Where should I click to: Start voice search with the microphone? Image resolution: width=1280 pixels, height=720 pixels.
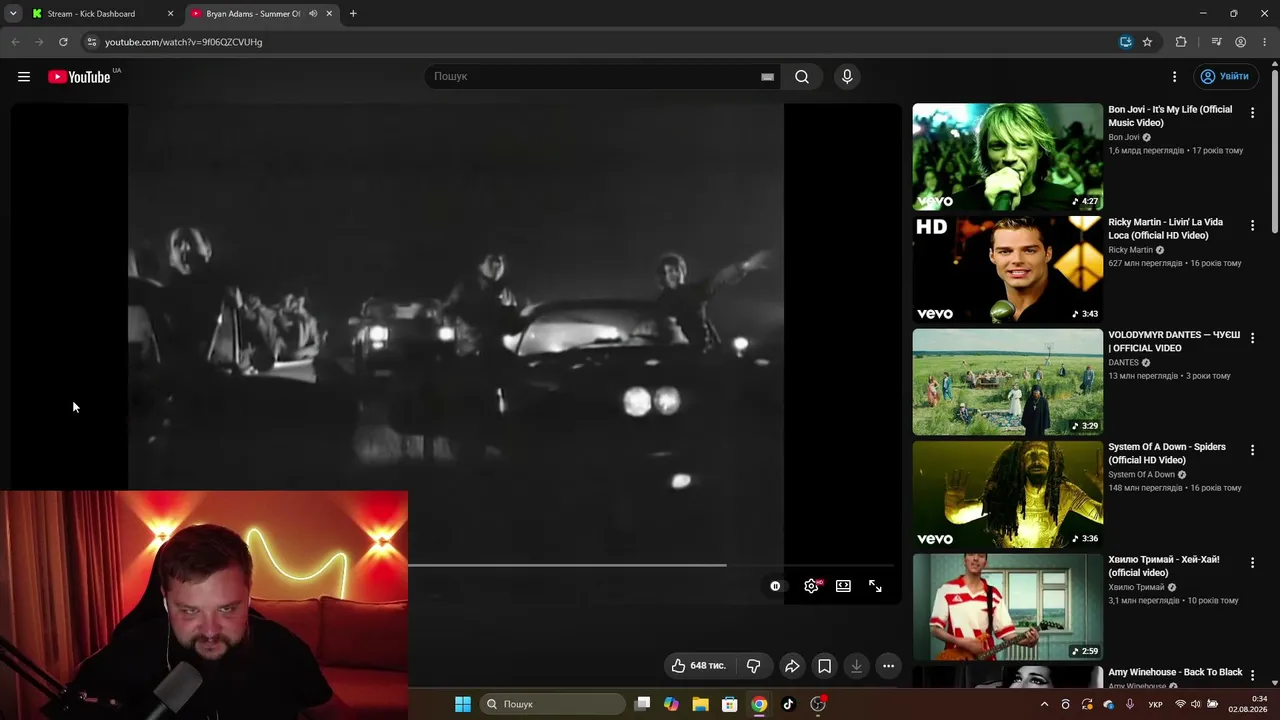point(847,77)
